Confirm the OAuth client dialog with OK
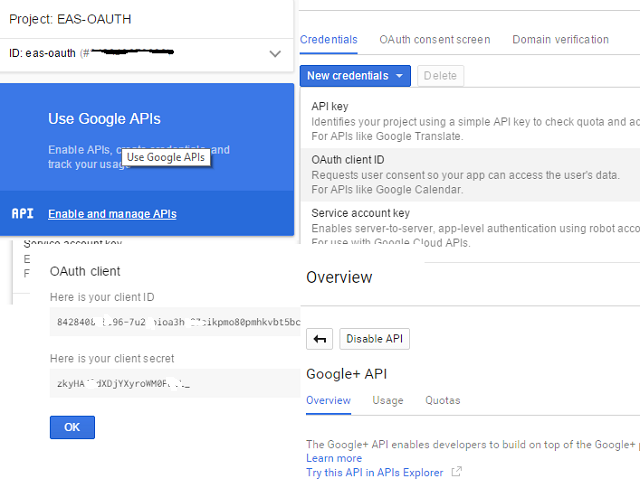 72,427
